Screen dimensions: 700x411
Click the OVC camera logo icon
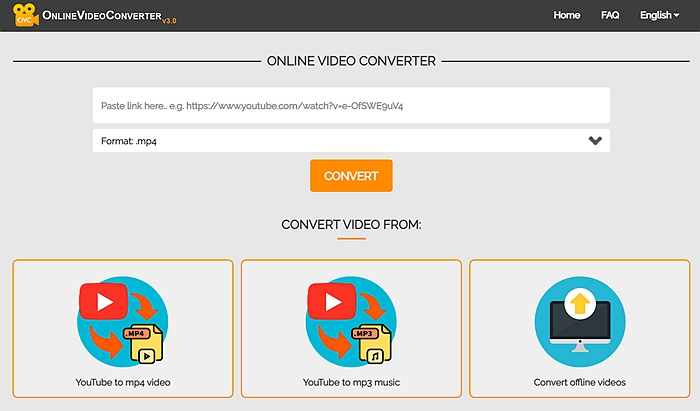click(25, 15)
